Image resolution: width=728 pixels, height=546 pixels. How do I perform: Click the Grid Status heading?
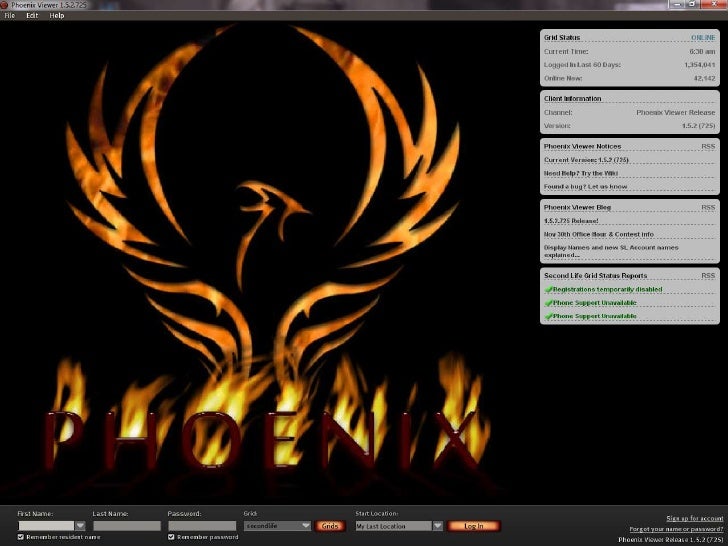[562, 38]
